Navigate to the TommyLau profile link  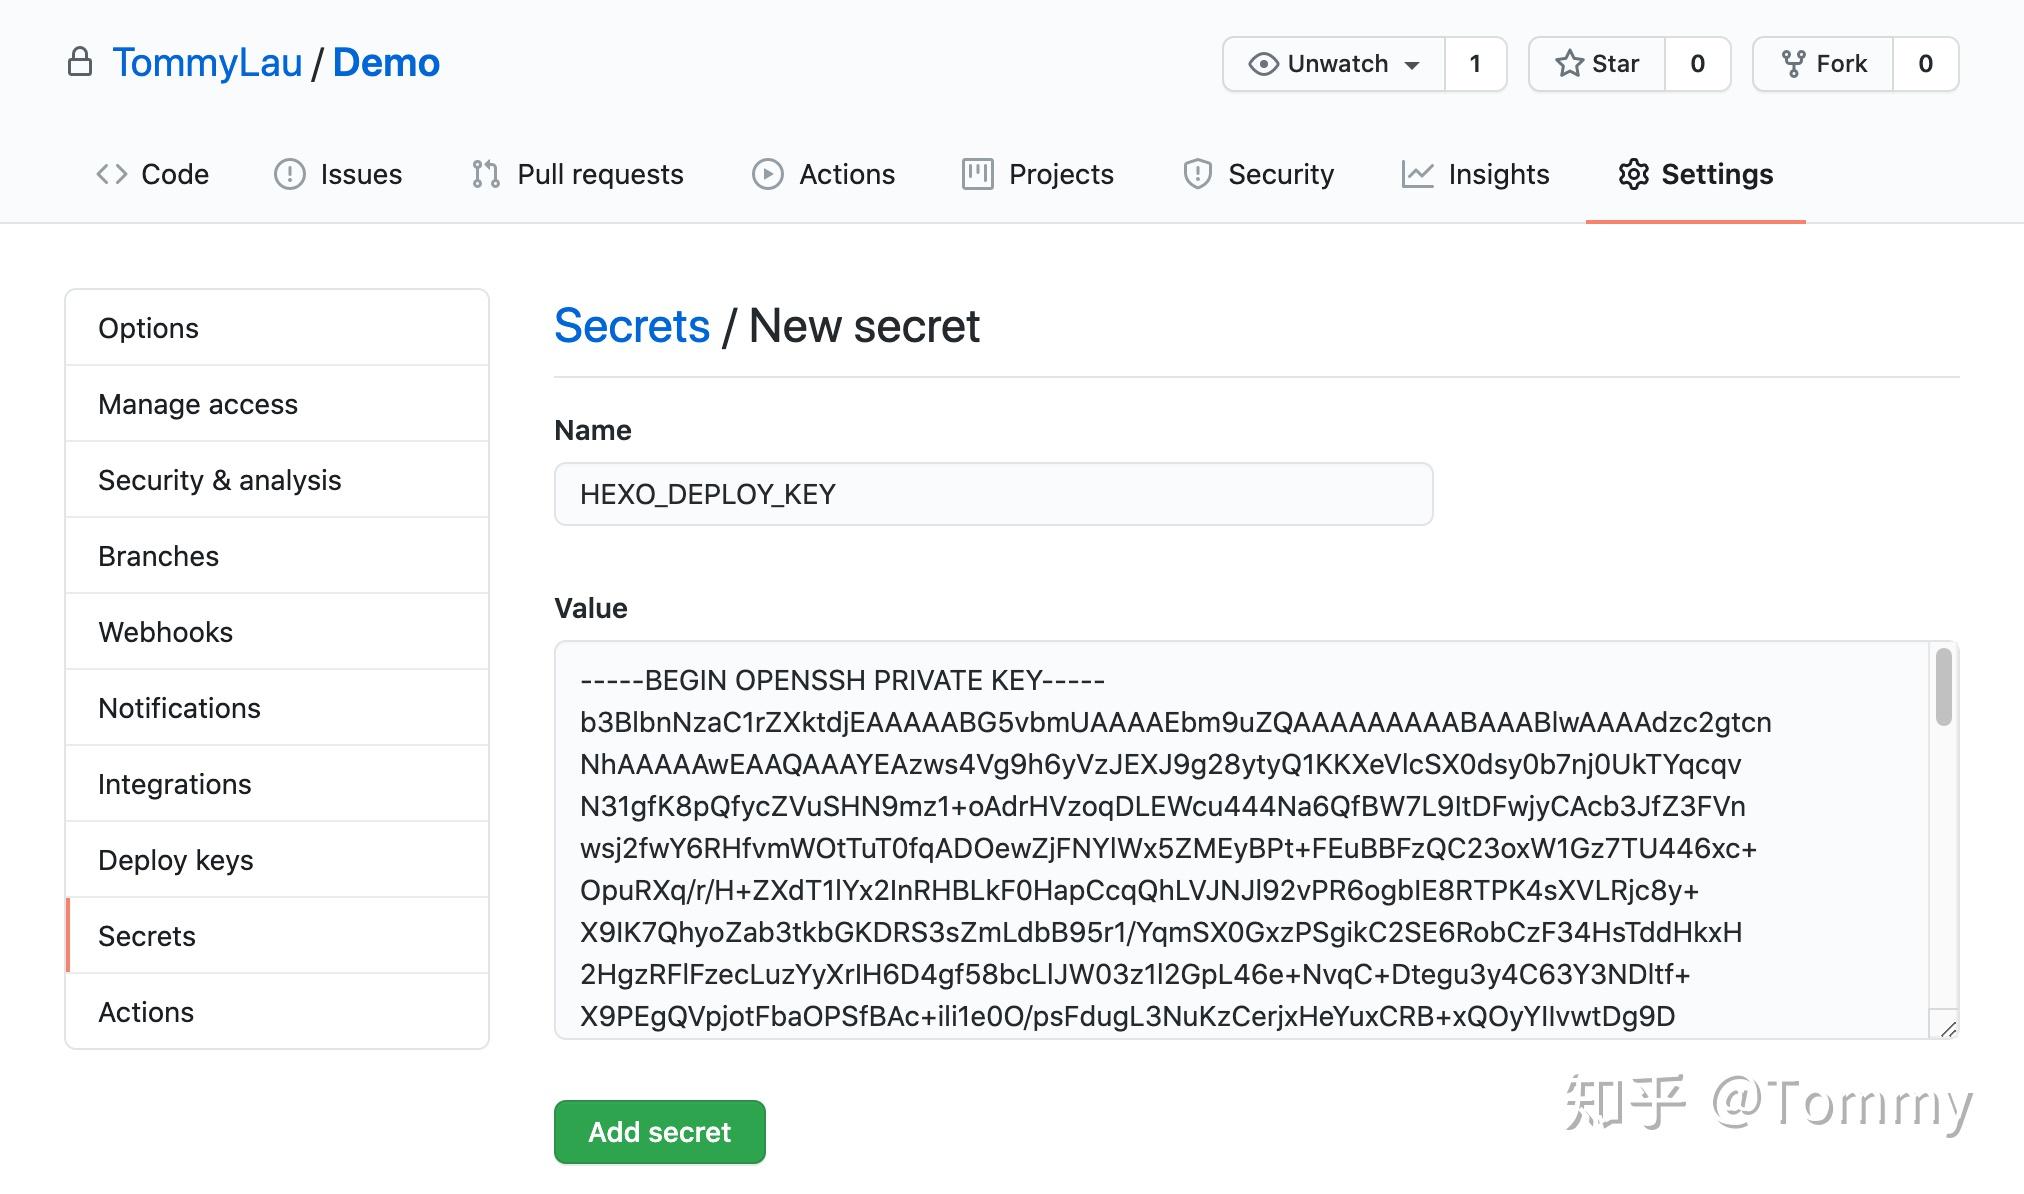(208, 62)
